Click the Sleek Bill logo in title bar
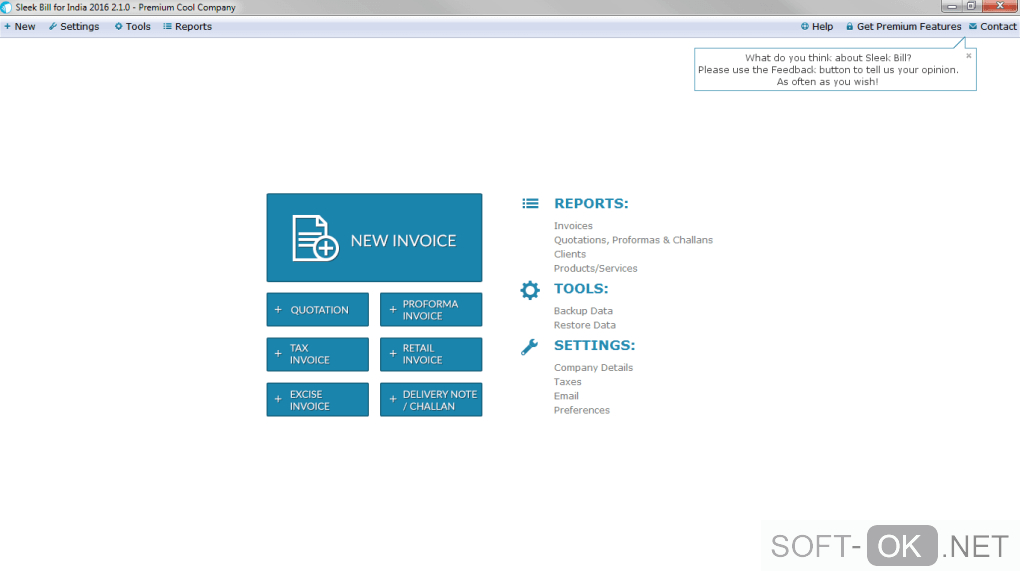 (7, 8)
